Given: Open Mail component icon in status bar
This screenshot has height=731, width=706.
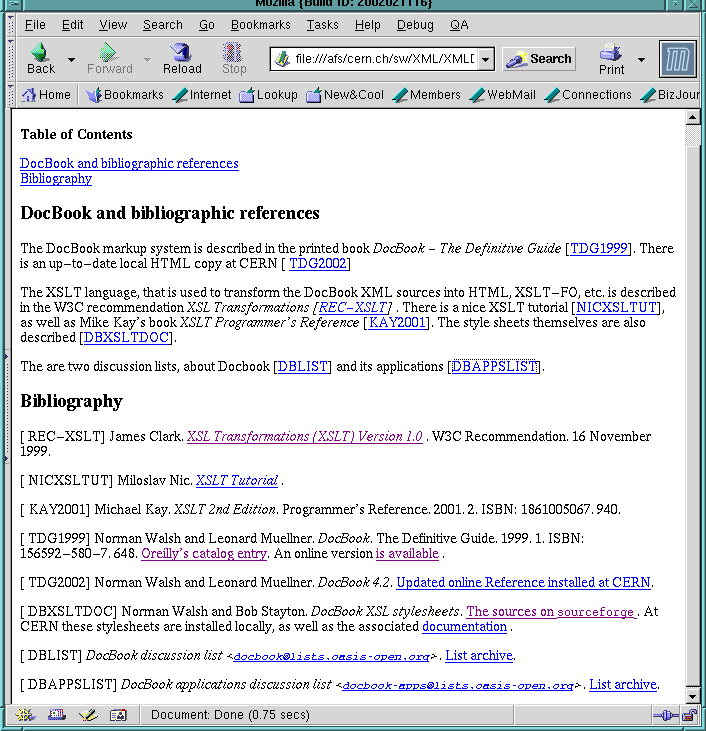Looking at the screenshot, I should [57, 715].
